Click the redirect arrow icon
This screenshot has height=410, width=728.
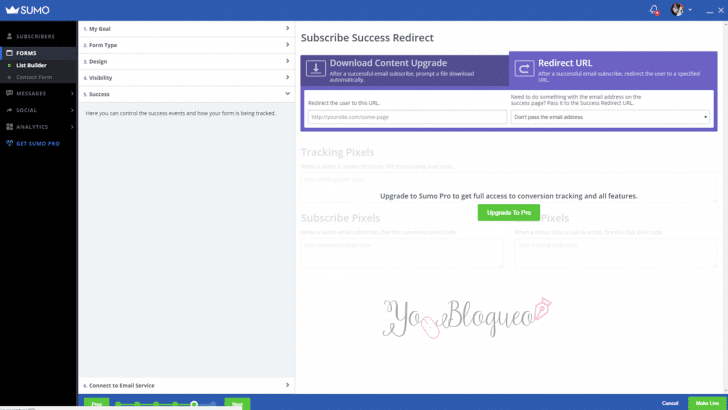[x=524, y=69]
